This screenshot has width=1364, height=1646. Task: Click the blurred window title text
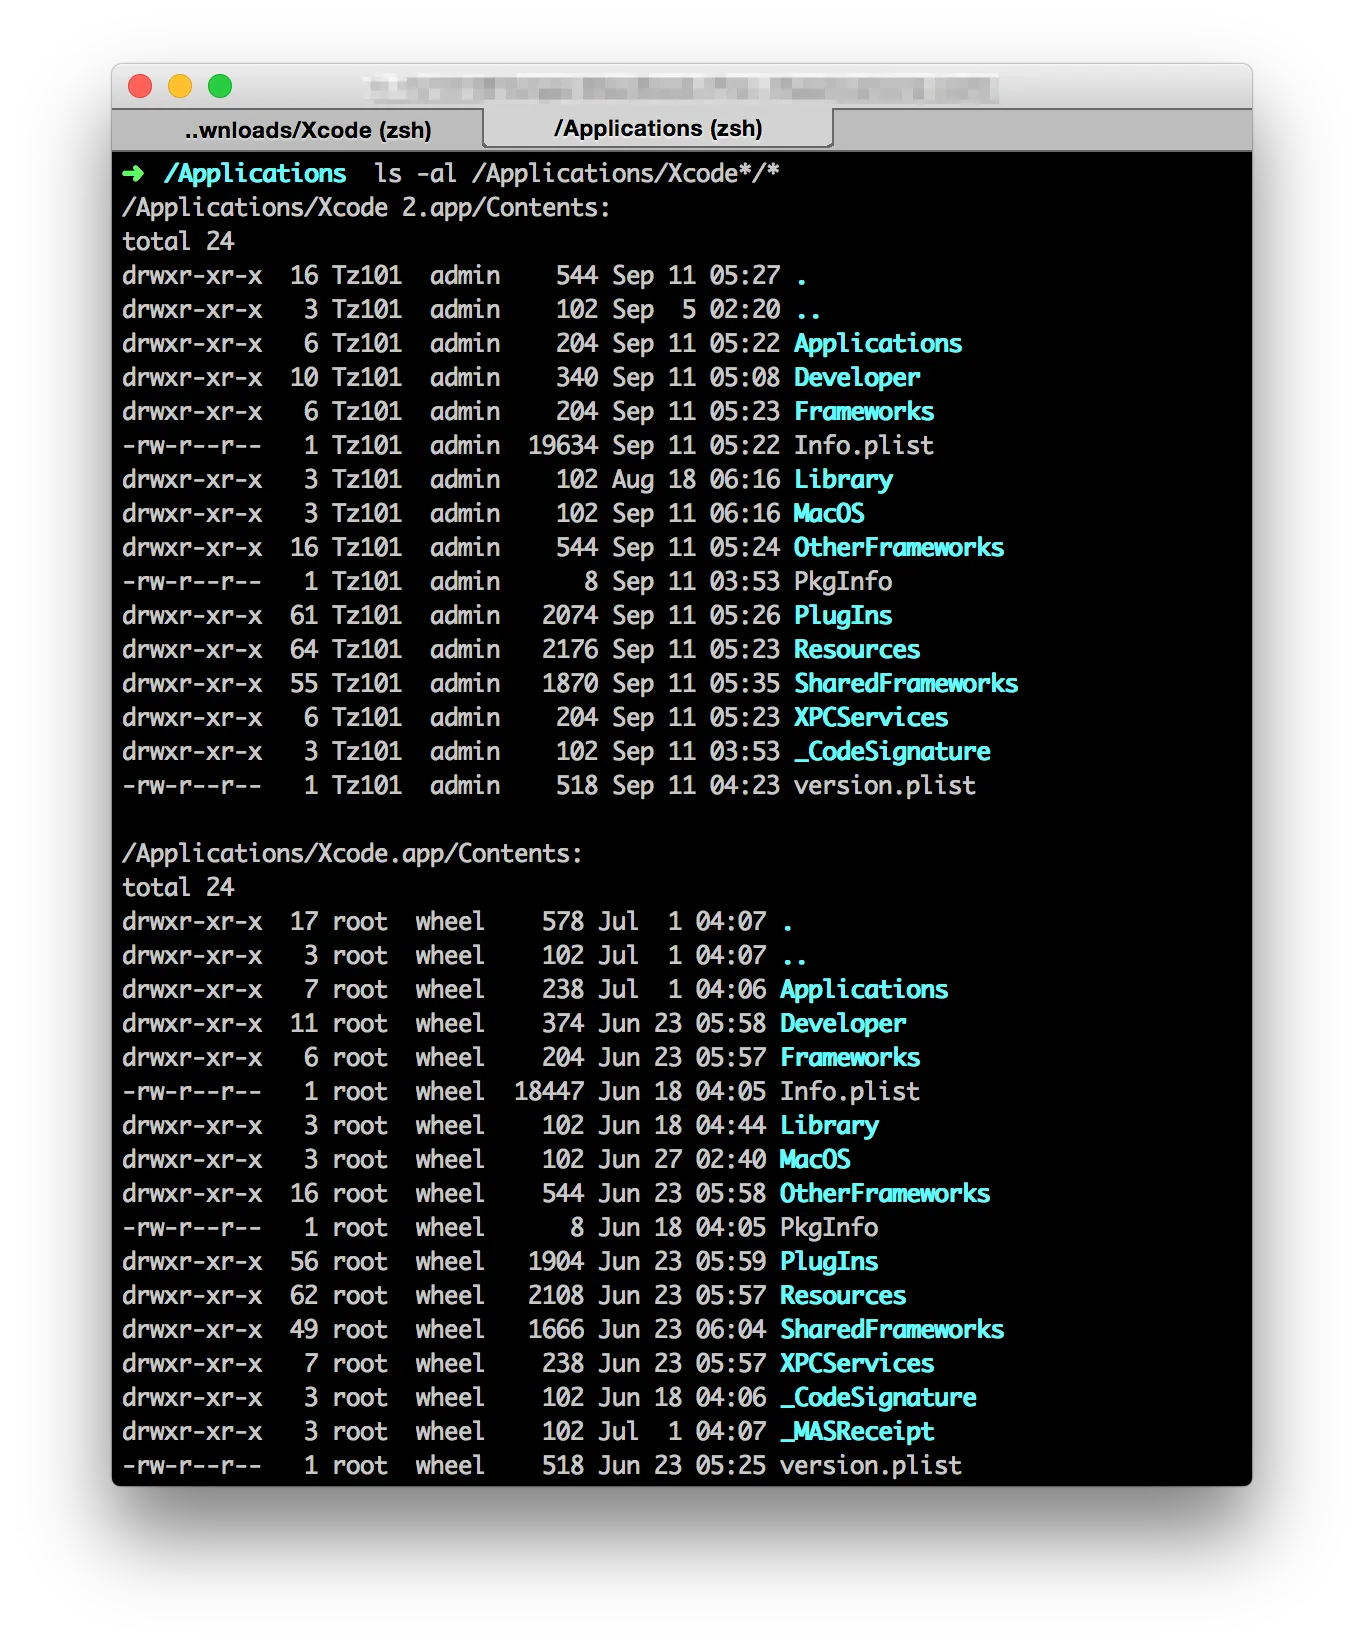pyautogui.click(x=680, y=89)
